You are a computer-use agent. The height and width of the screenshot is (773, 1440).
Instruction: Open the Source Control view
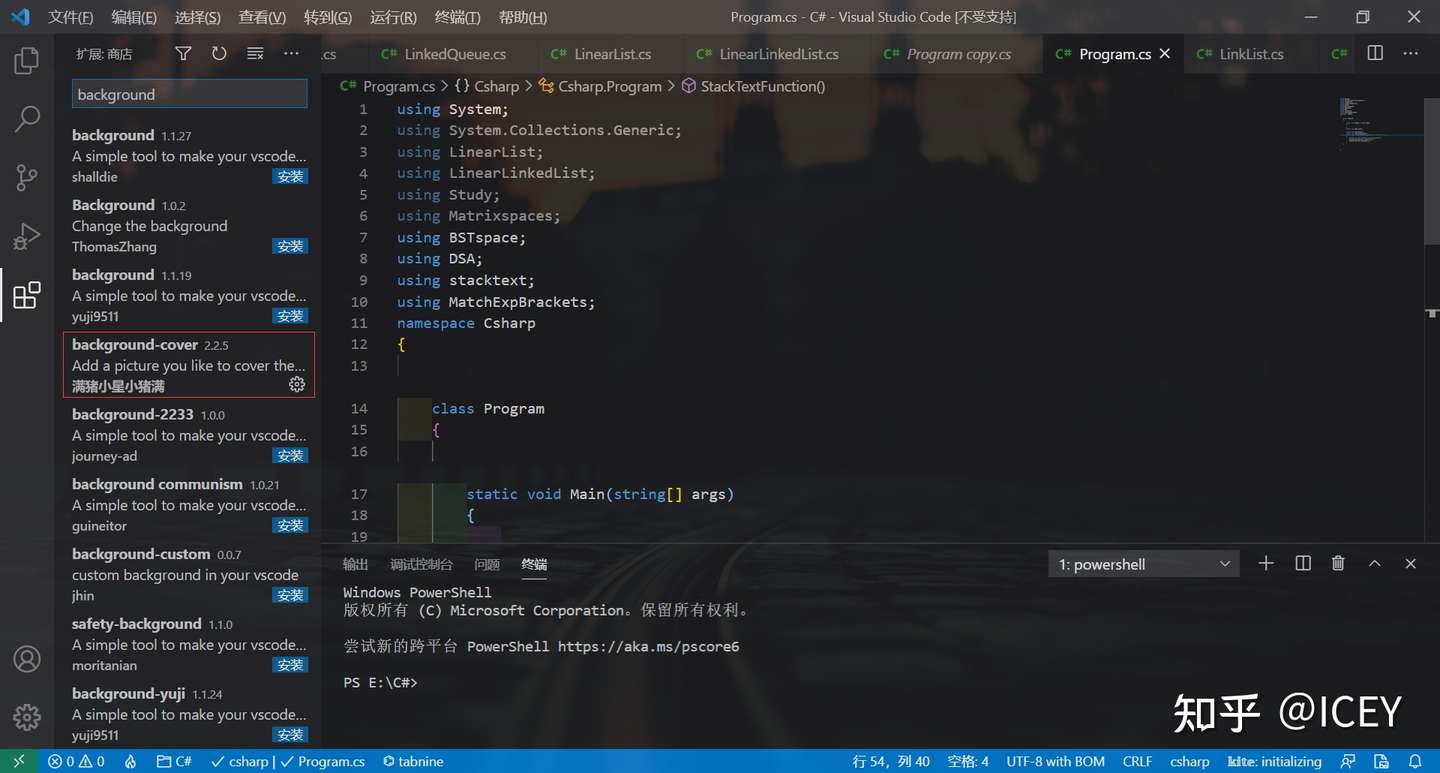click(27, 178)
